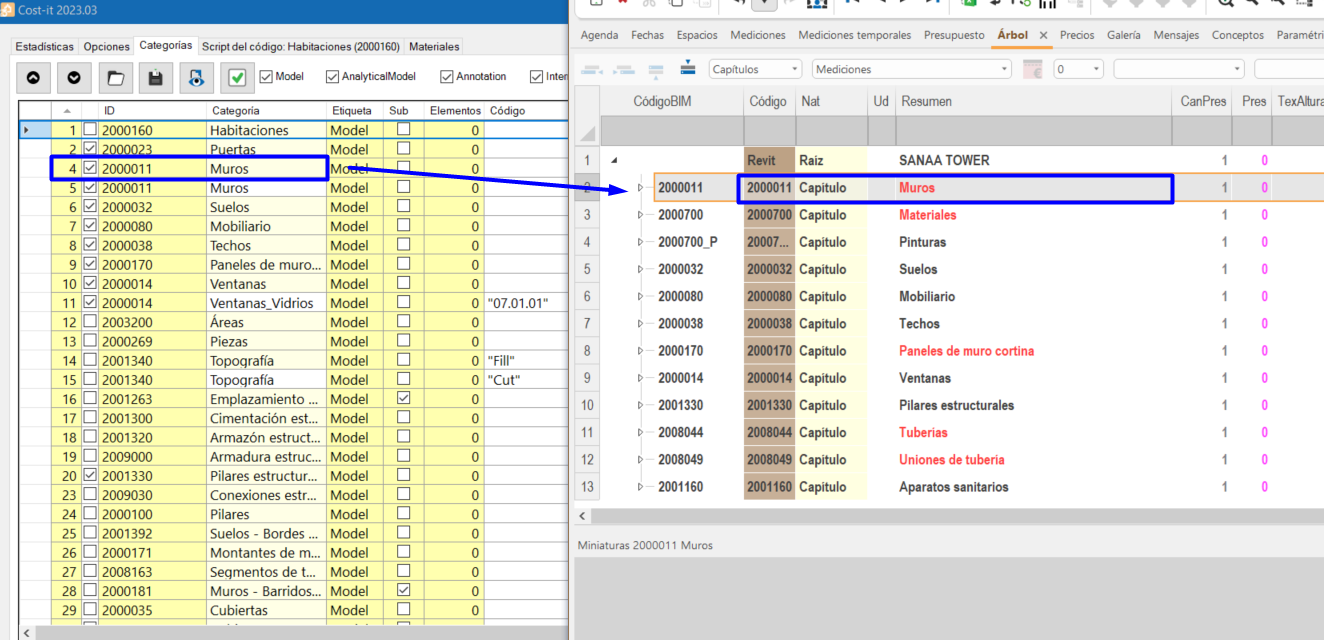Select the "Cut" code cell for Topografía

pos(525,380)
